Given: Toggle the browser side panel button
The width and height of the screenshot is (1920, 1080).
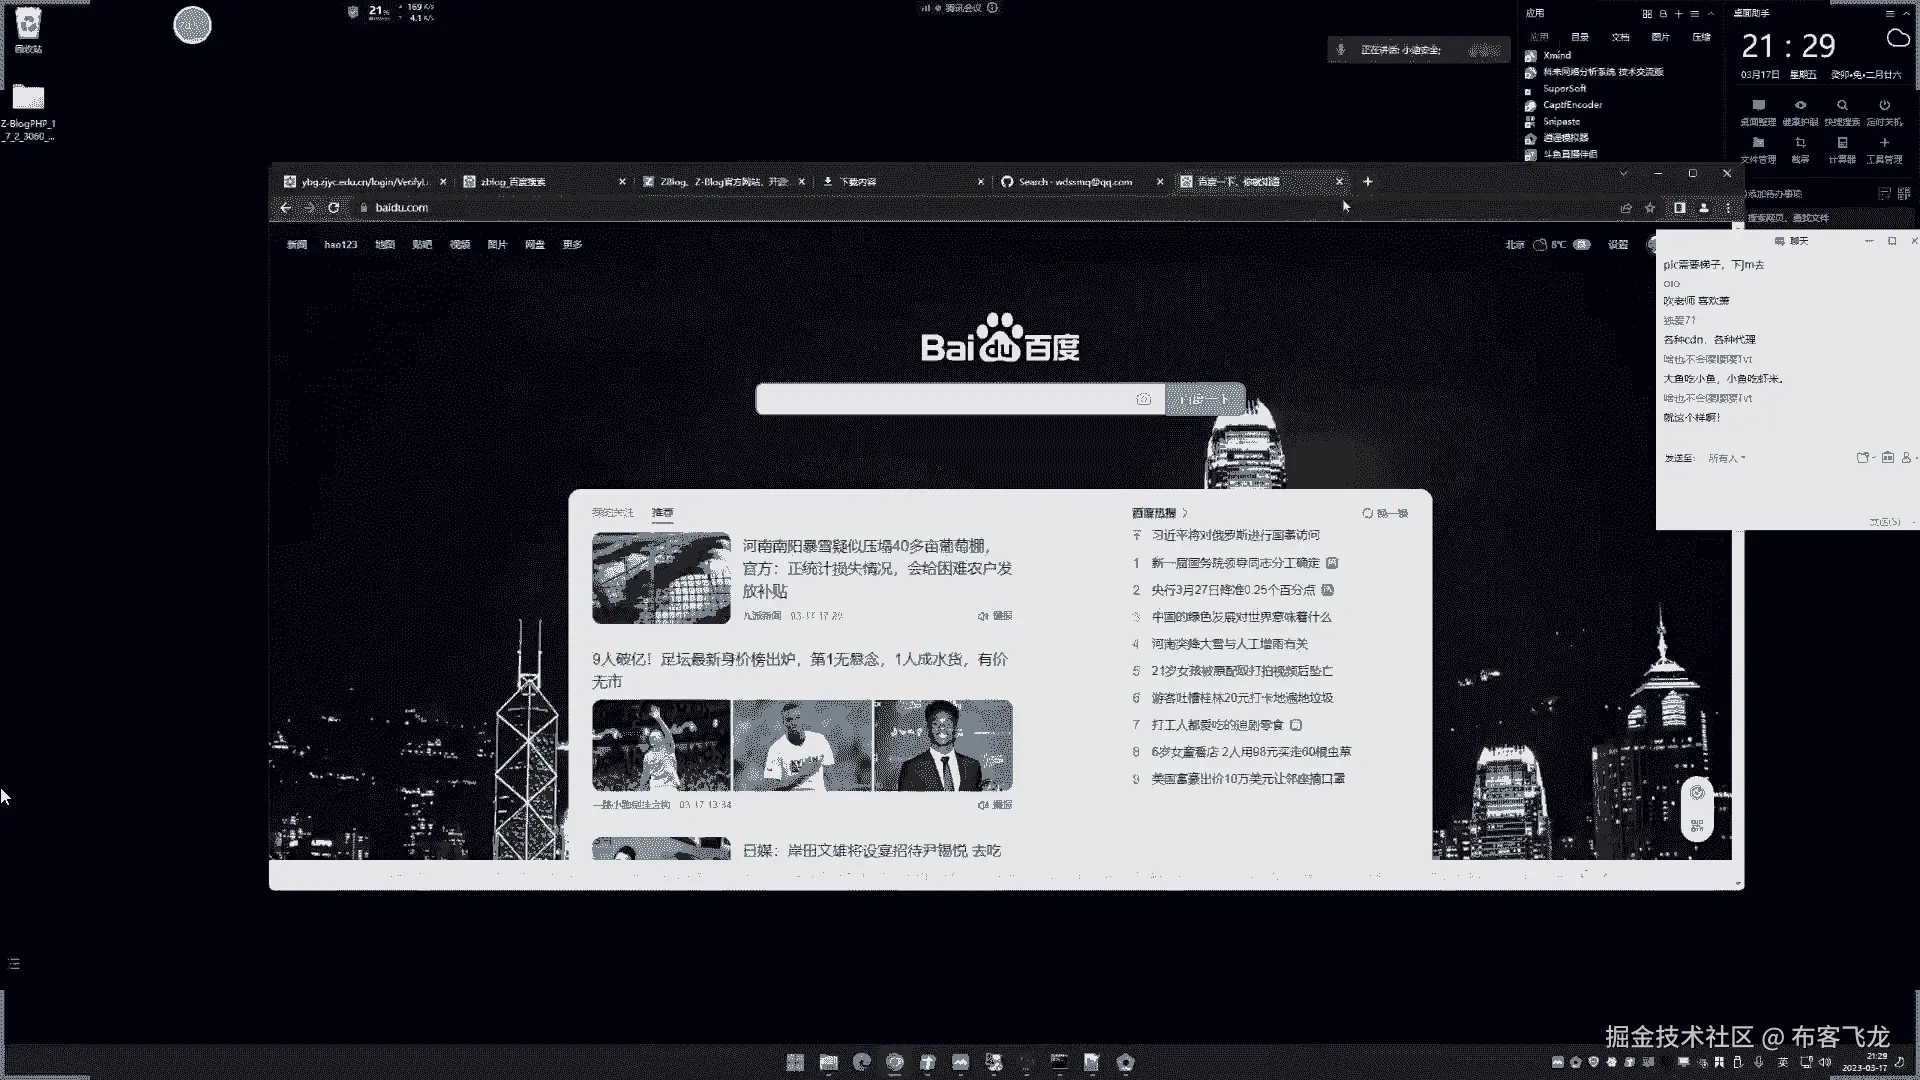Looking at the screenshot, I should tap(1680, 208).
